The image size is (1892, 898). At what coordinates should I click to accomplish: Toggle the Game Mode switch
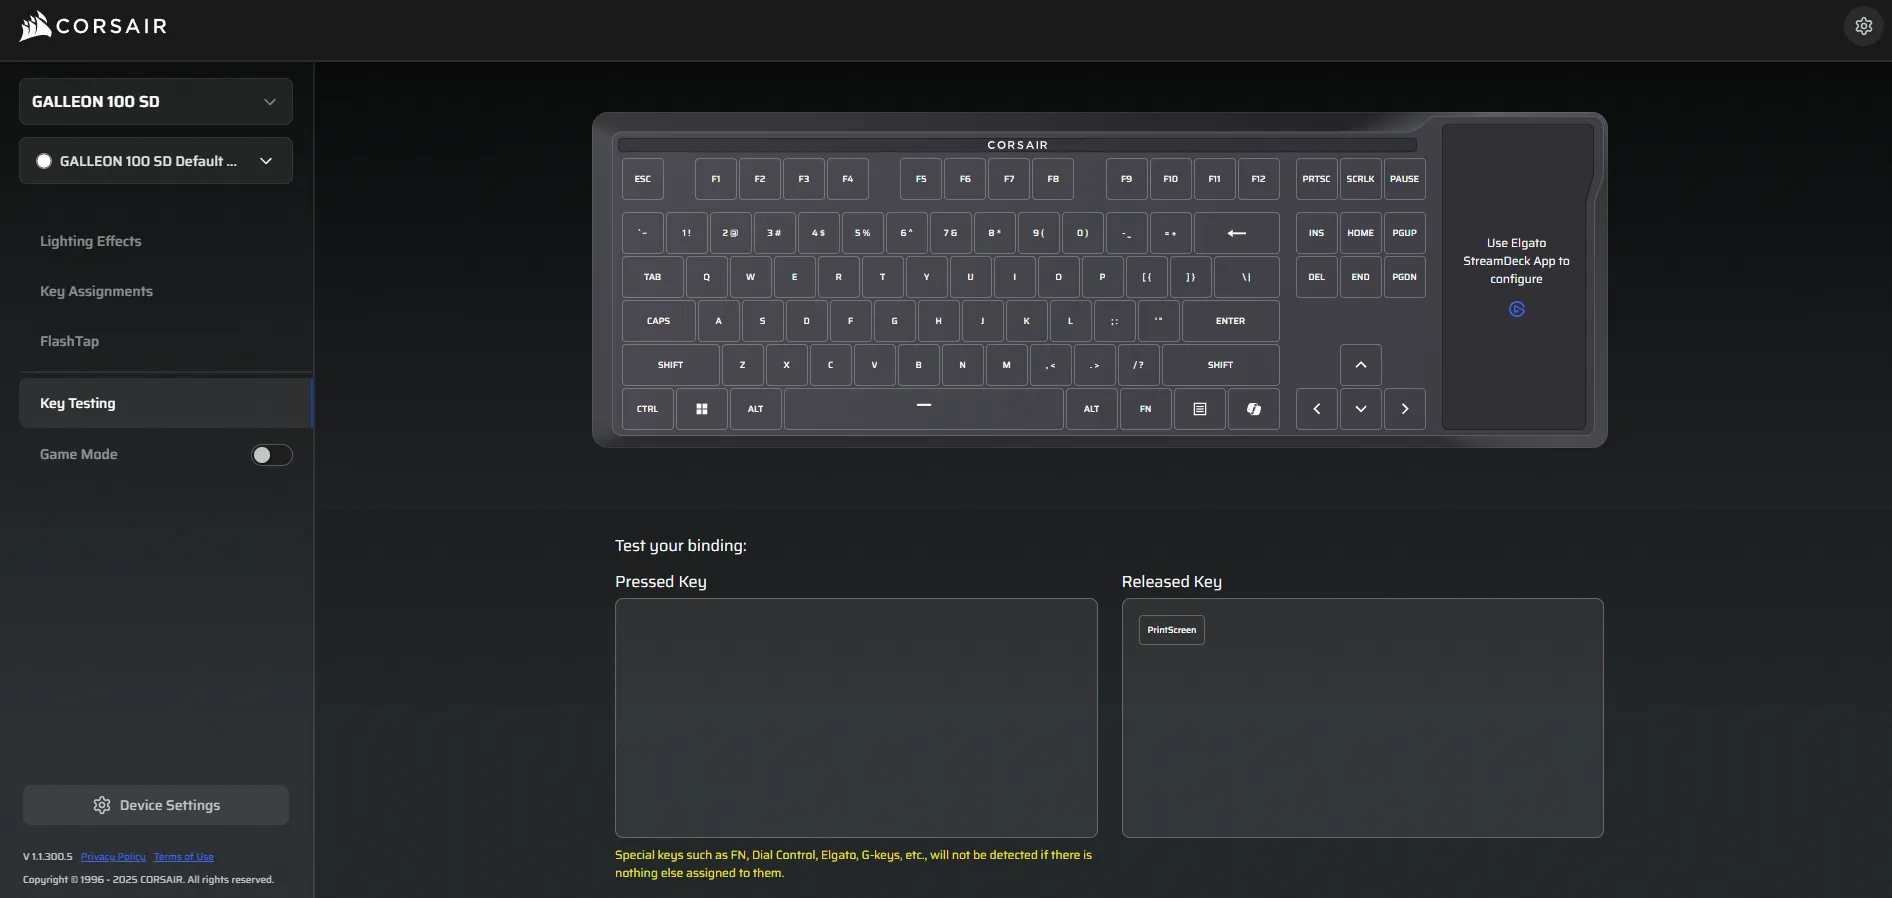271,455
